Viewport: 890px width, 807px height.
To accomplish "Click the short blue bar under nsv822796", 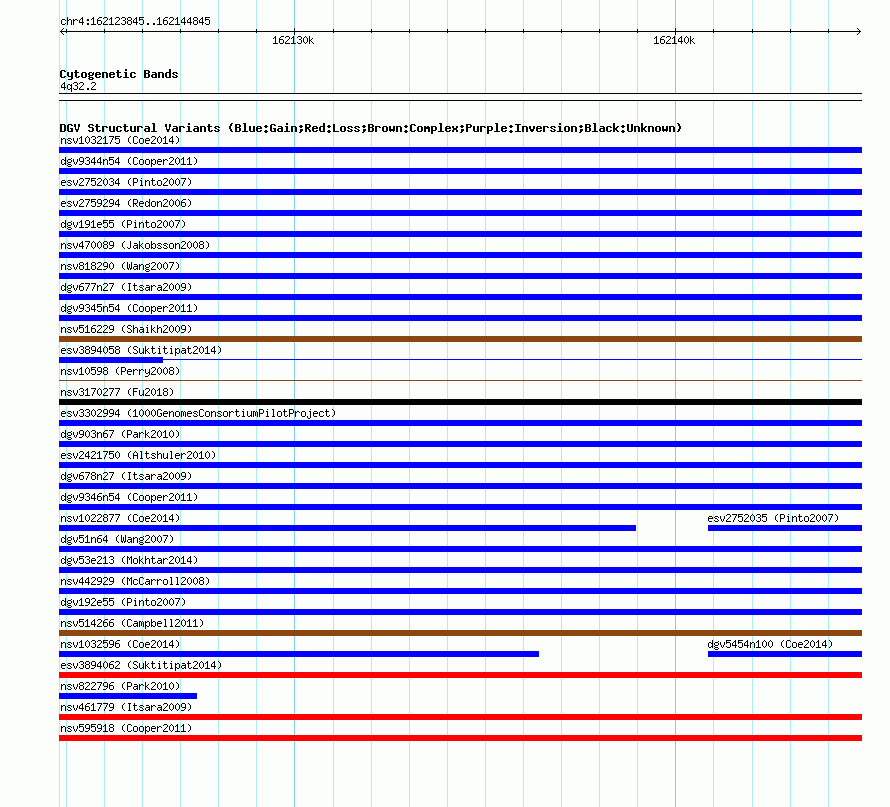I will [x=128, y=696].
